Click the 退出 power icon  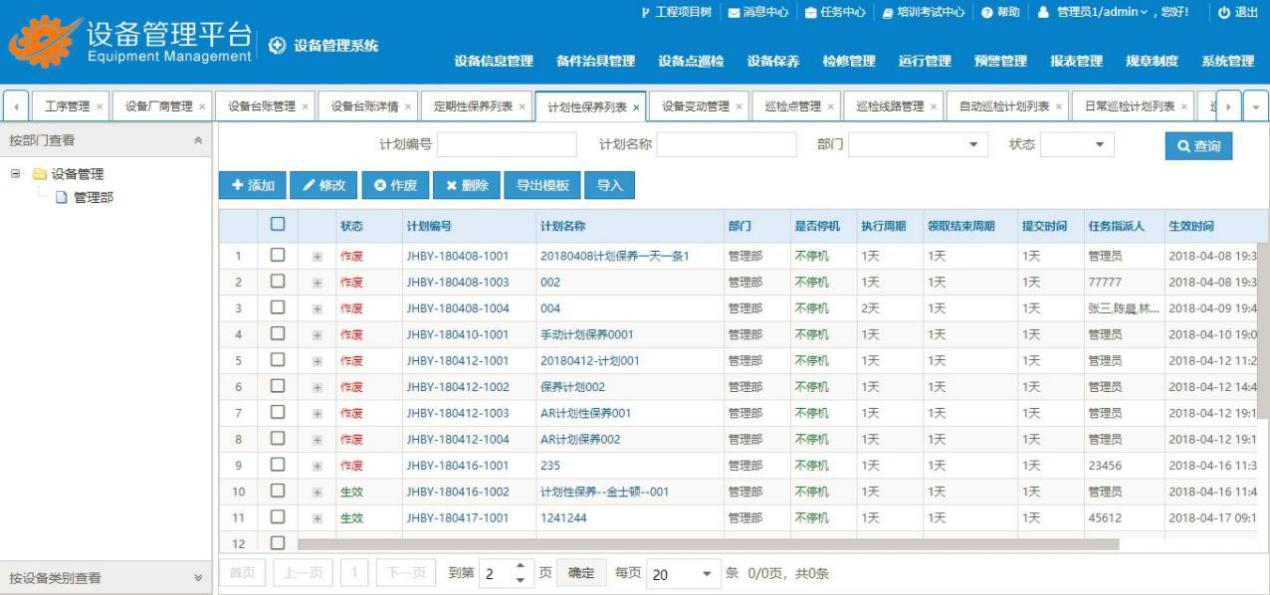tap(1224, 12)
